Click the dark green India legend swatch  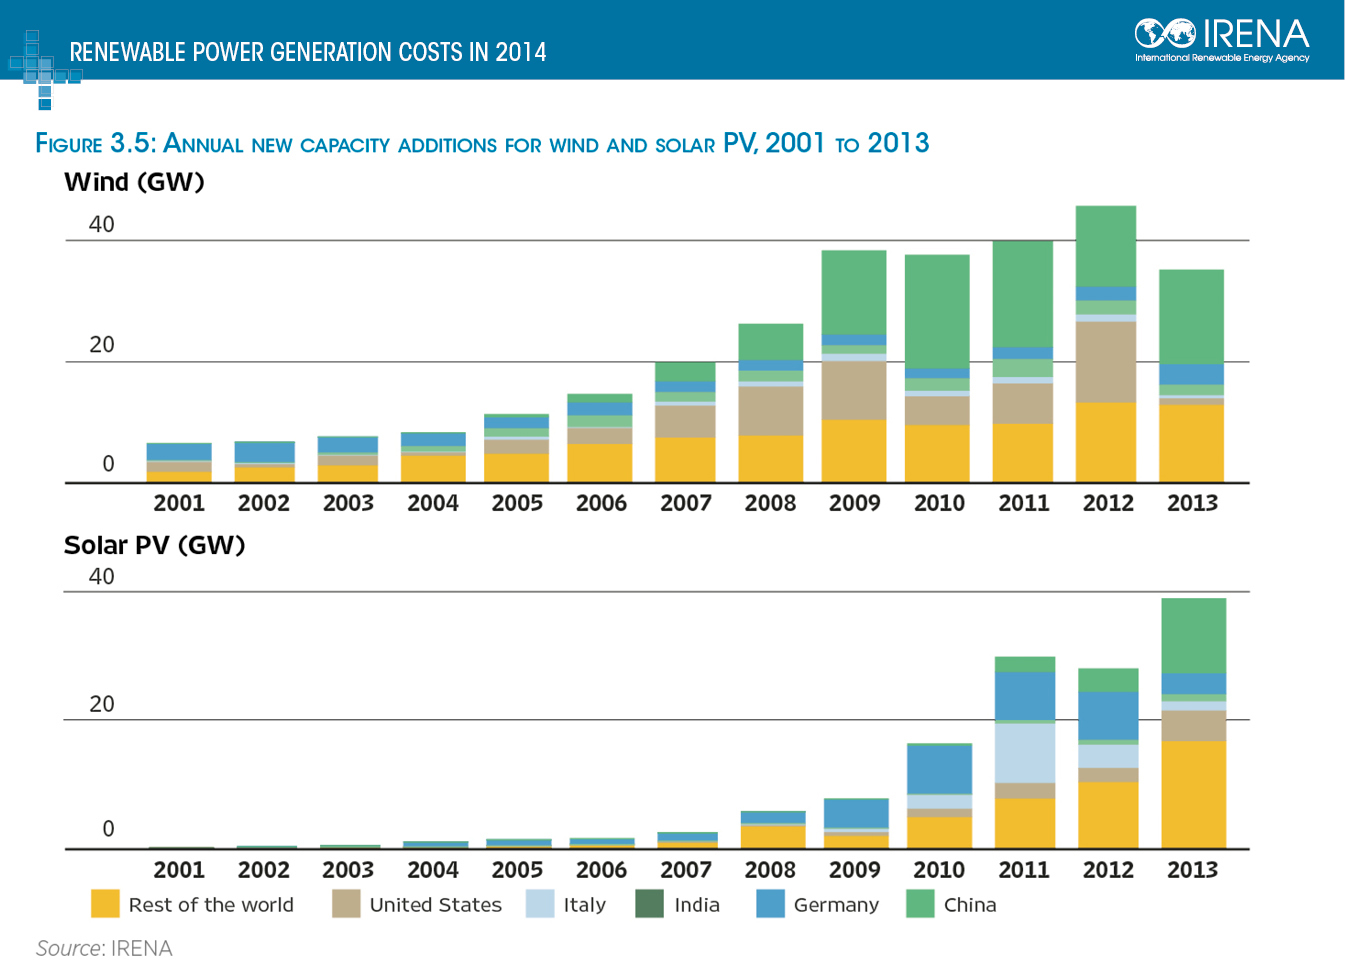click(x=650, y=904)
